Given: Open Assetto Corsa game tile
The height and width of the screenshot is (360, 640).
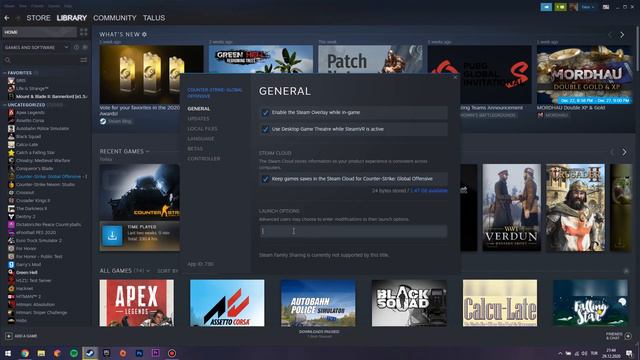Looking at the screenshot, I should click(227, 303).
